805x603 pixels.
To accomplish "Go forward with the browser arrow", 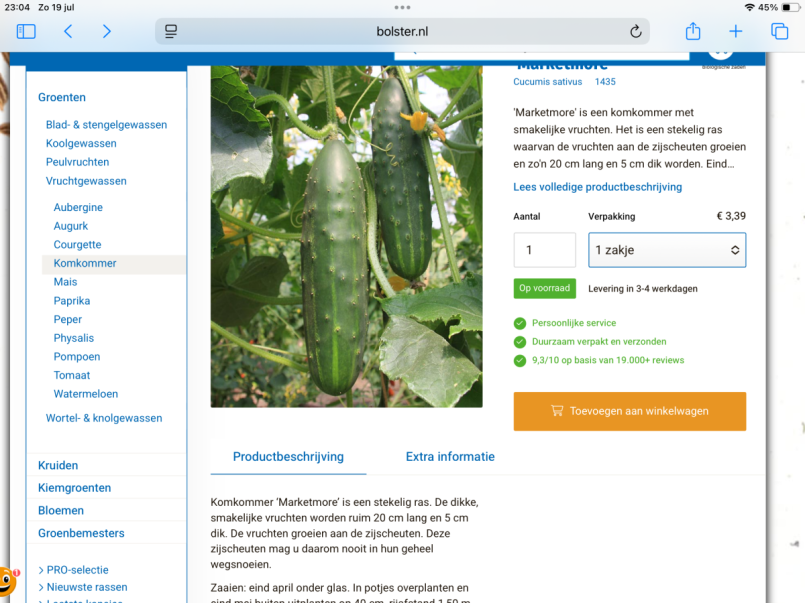I will (x=106, y=31).
